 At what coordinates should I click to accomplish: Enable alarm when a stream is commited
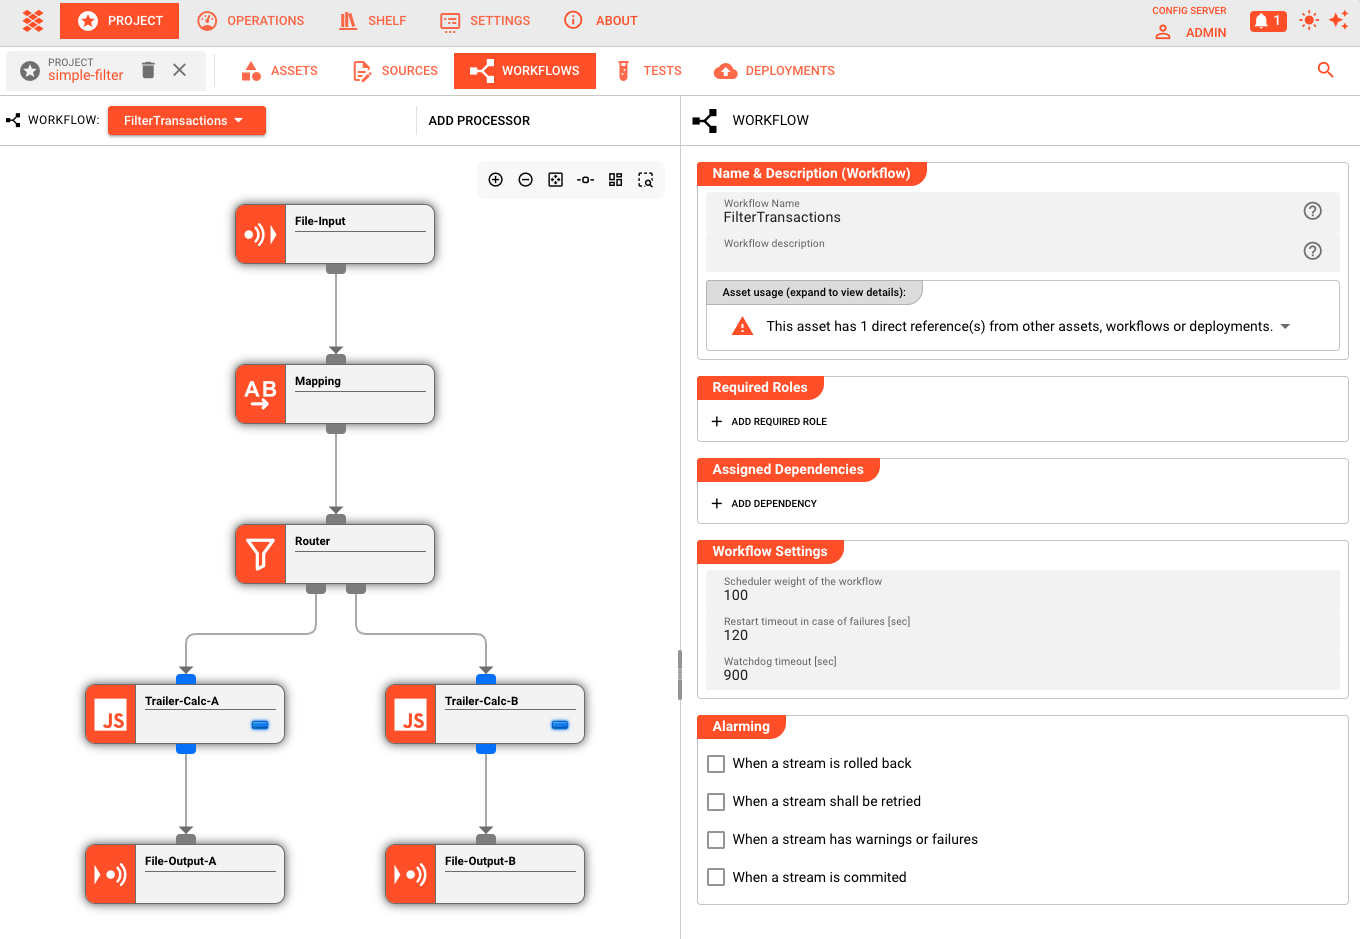tap(716, 878)
